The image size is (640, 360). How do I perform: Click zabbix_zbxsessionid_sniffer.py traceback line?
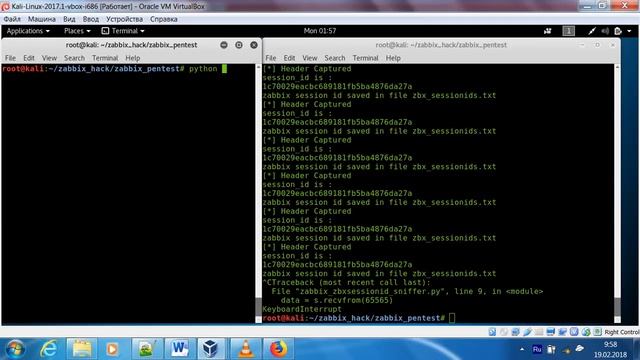(x=407, y=291)
